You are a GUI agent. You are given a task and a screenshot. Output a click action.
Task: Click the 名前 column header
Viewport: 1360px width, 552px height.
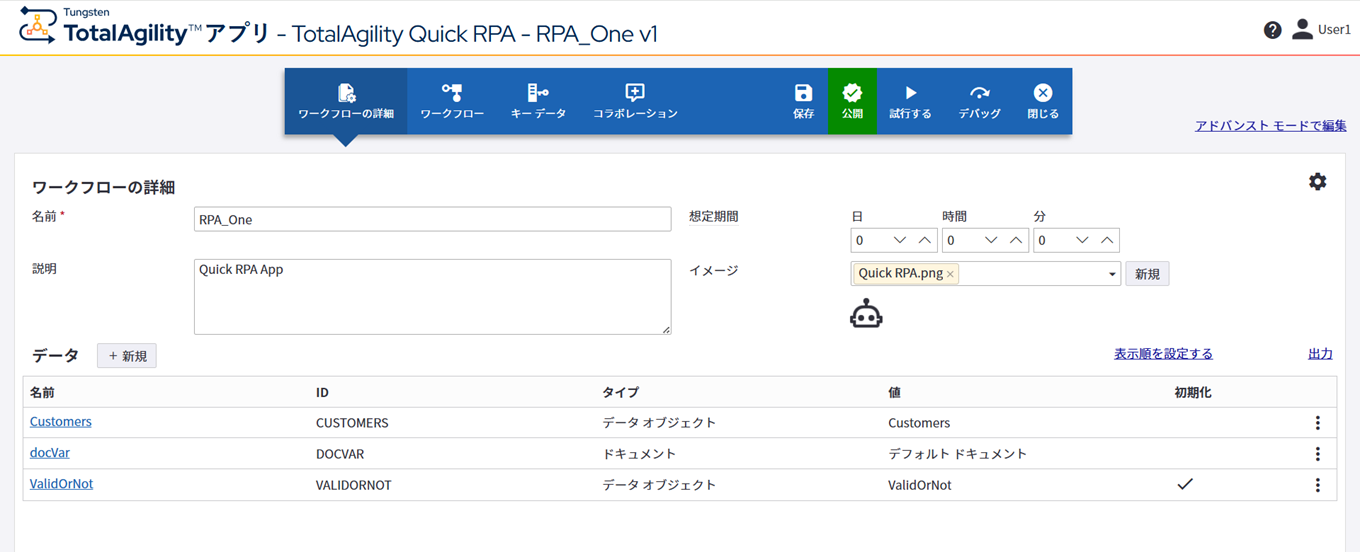coord(42,393)
